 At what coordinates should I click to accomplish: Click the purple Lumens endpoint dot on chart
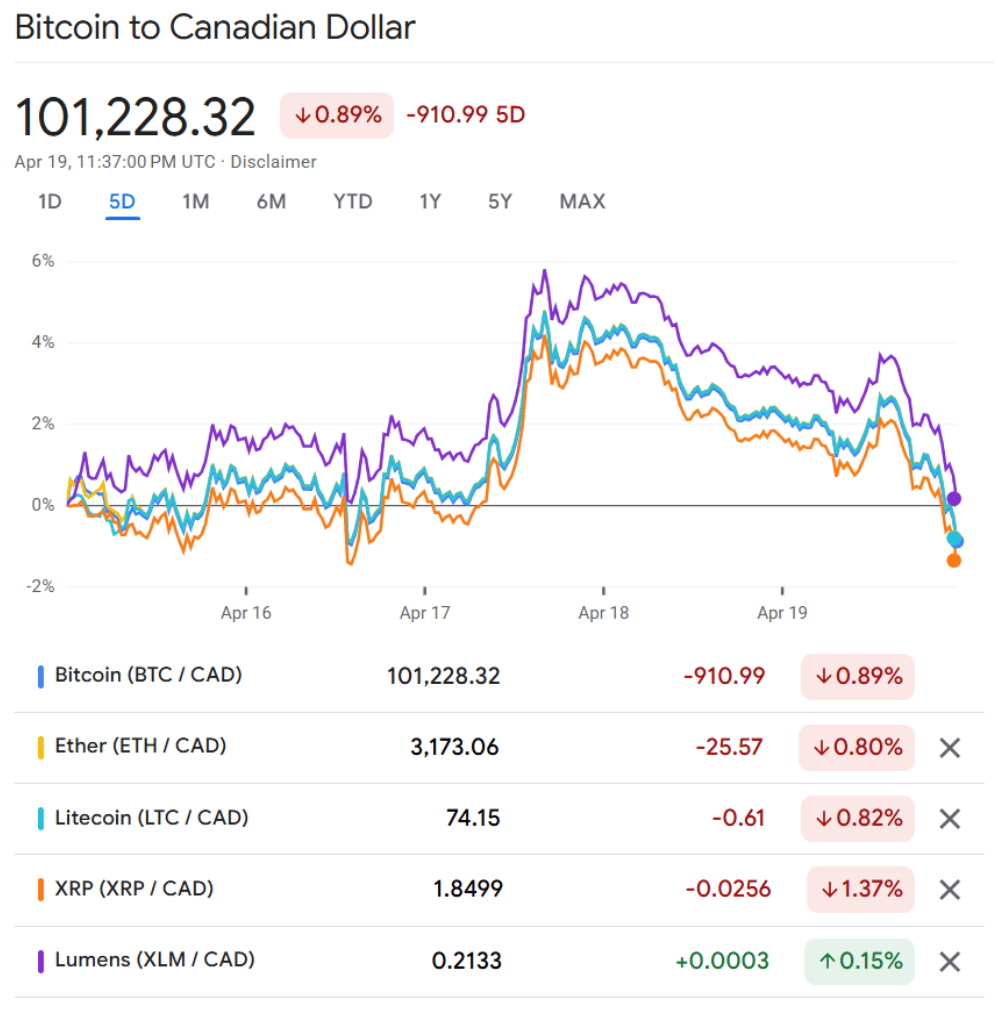[954, 498]
